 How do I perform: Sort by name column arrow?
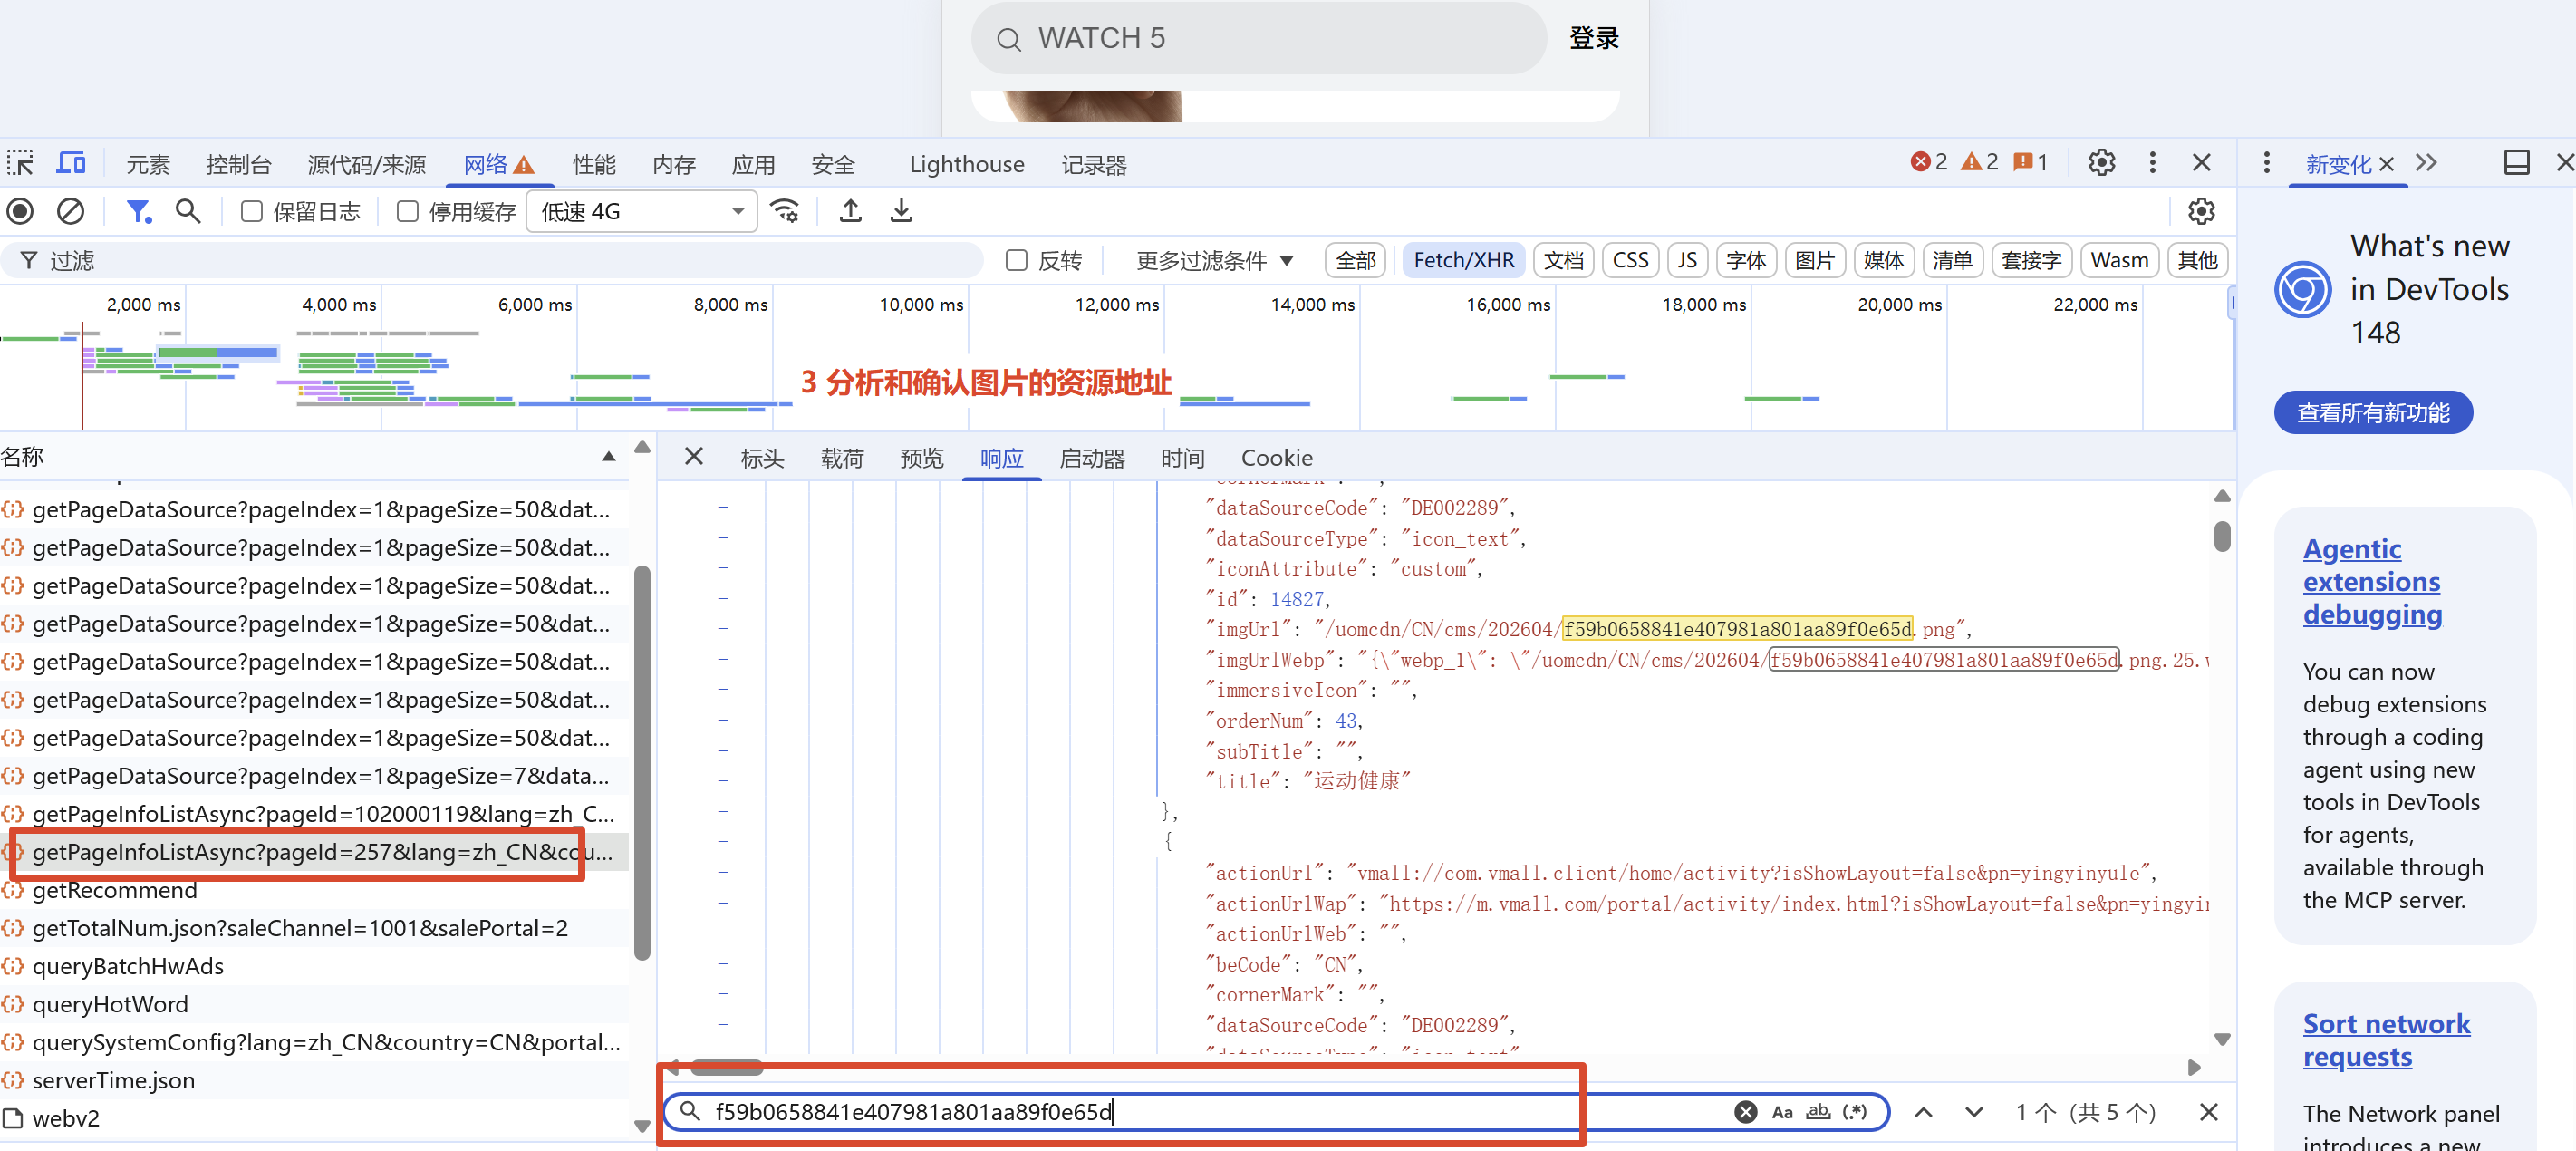tap(608, 457)
